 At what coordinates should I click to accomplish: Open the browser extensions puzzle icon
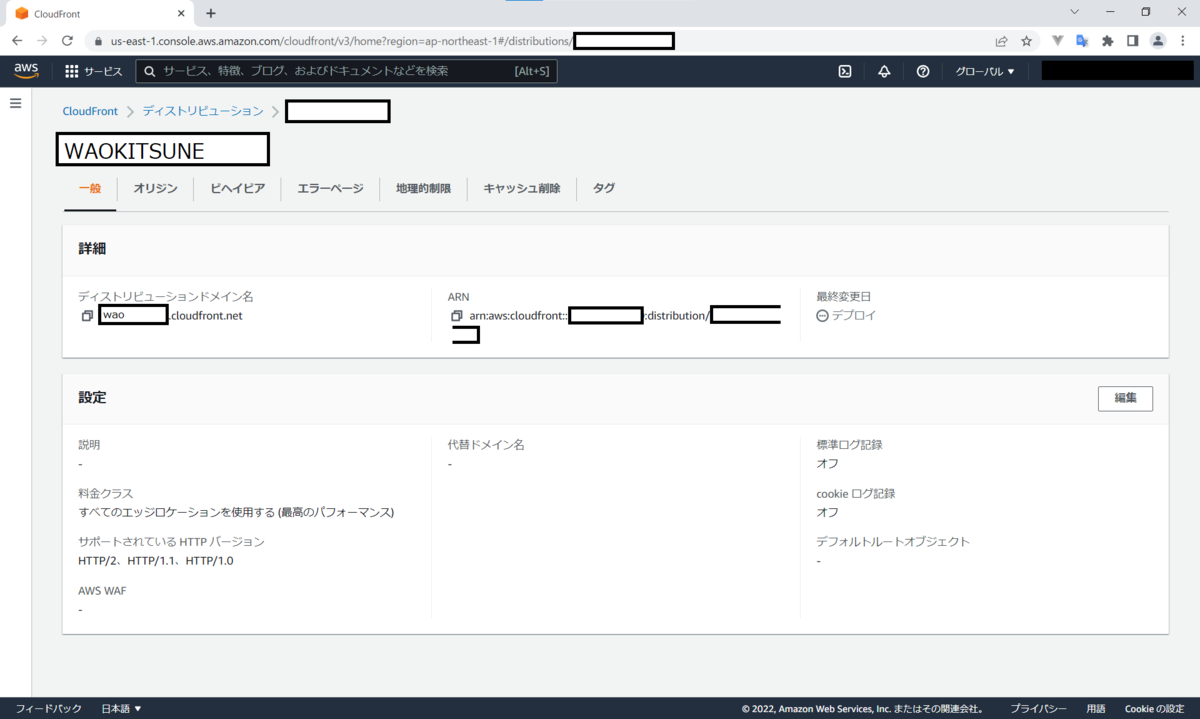[1107, 41]
